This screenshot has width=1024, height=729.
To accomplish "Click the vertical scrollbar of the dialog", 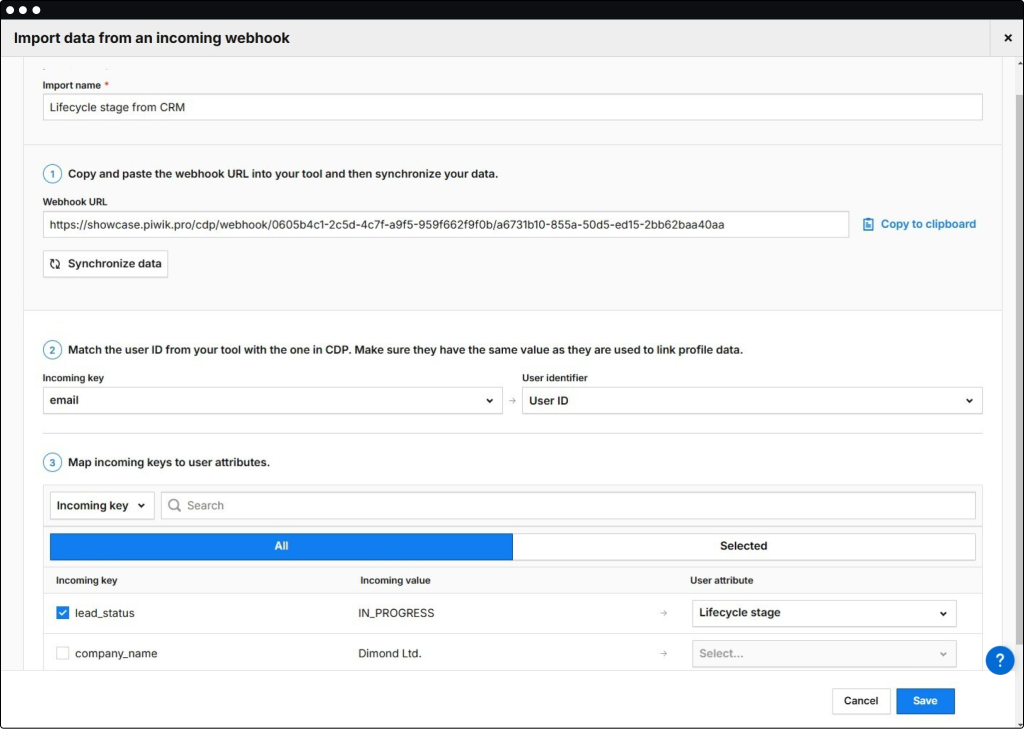I will [x=1016, y=350].
